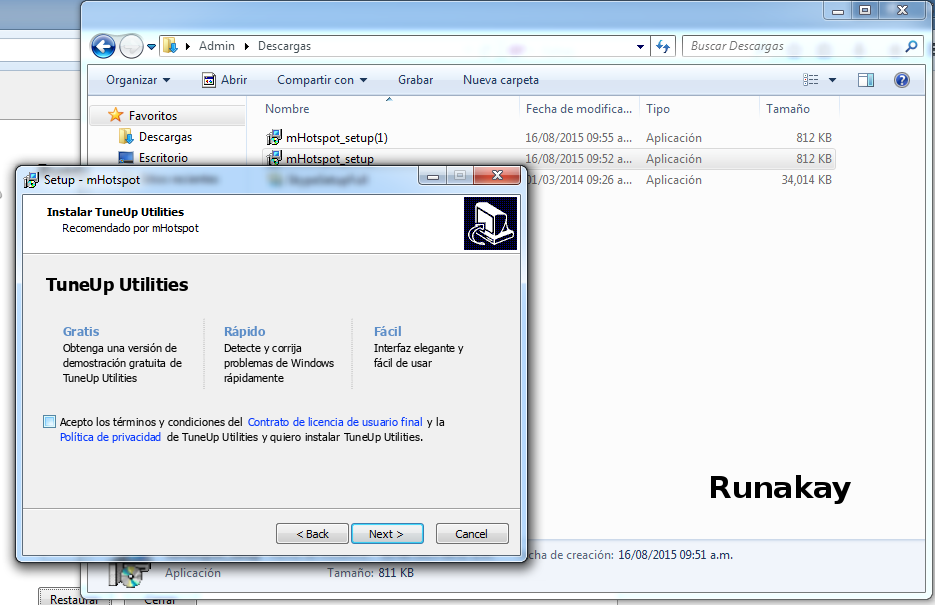The width and height of the screenshot is (935, 605).
Task: Click the search magnifier icon
Action: [x=911, y=46]
